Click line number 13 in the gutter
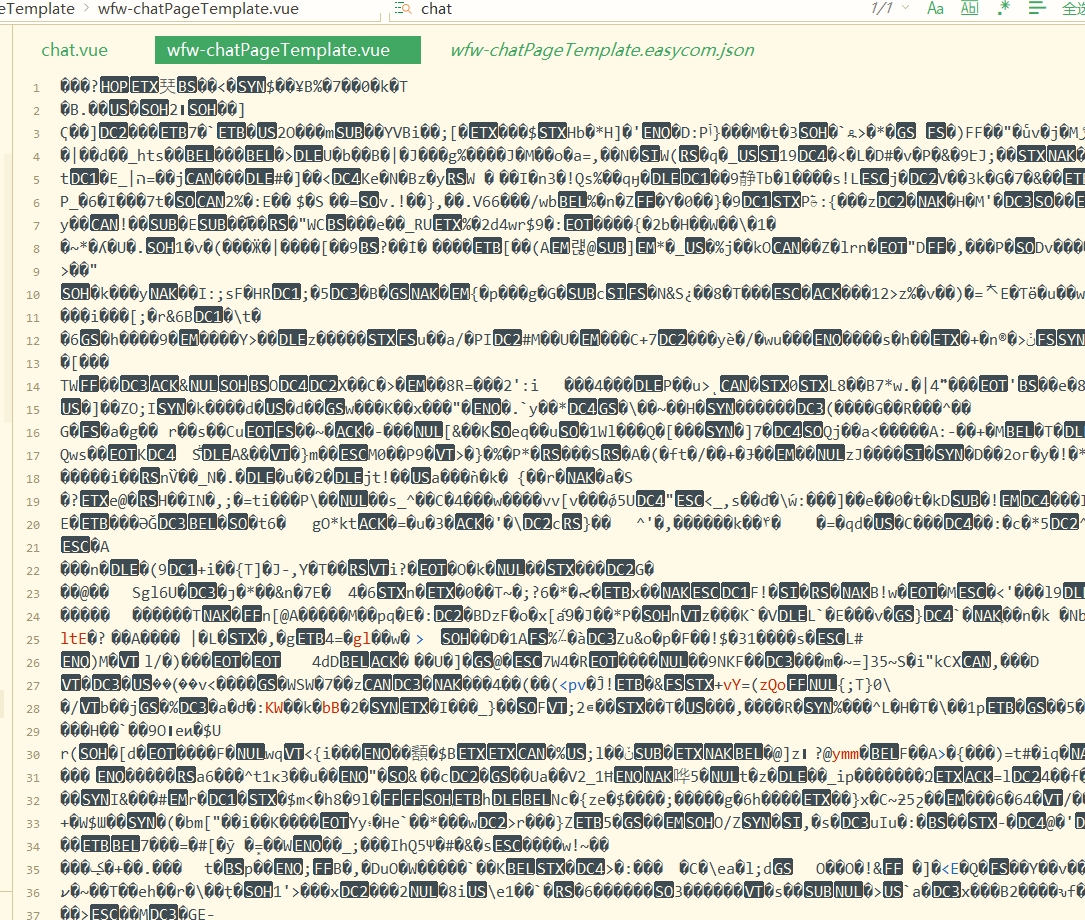Image resolution: width=1085 pixels, height=920 pixels. 33,364
